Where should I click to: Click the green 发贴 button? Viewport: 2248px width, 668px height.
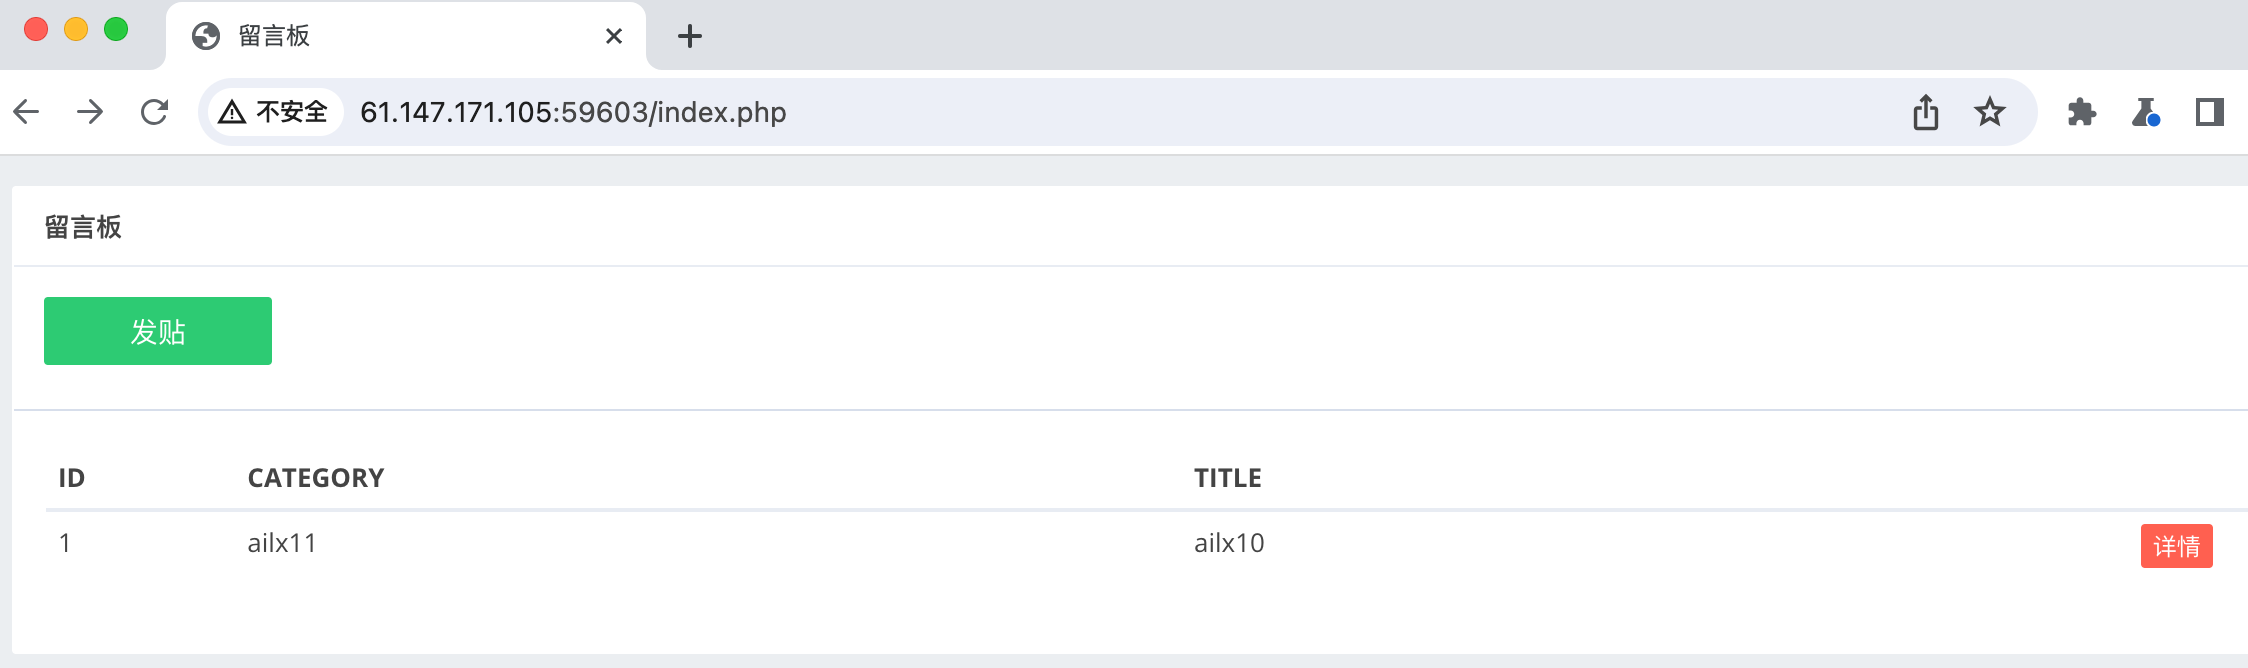pos(158,331)
